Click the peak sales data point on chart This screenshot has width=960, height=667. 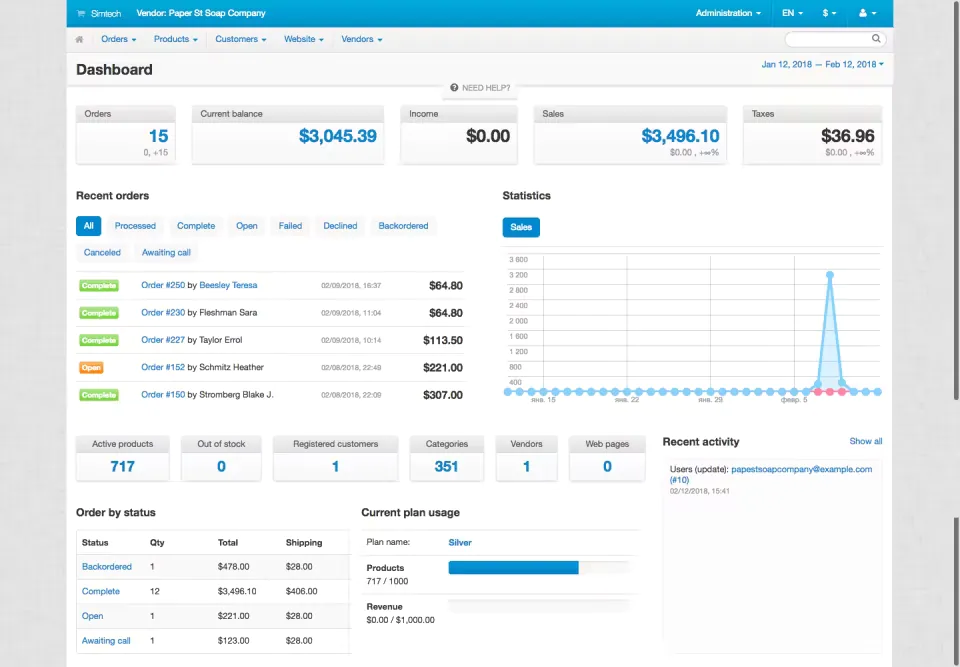[829, 274]
